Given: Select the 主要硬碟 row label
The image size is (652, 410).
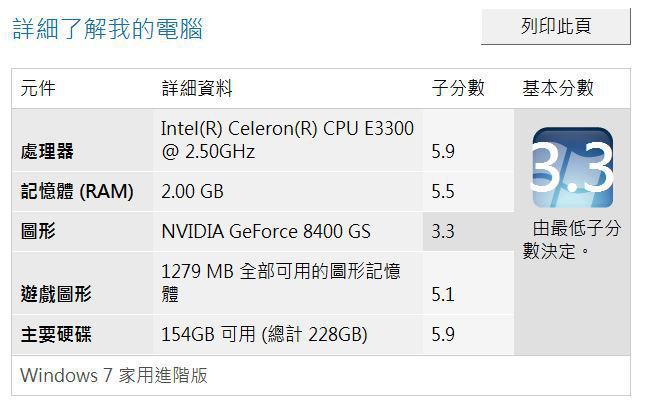Looking at the screenshot, I should tap(56, 334).
